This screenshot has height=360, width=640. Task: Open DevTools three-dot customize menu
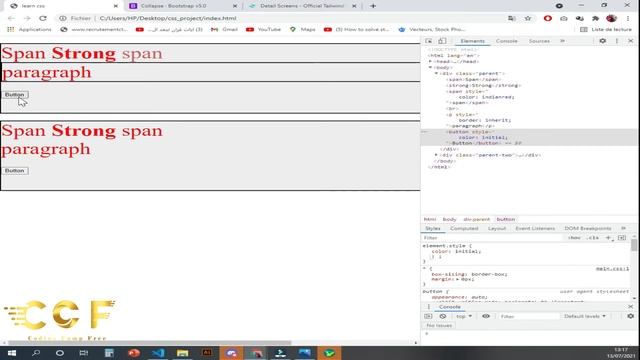click(617, 41)
